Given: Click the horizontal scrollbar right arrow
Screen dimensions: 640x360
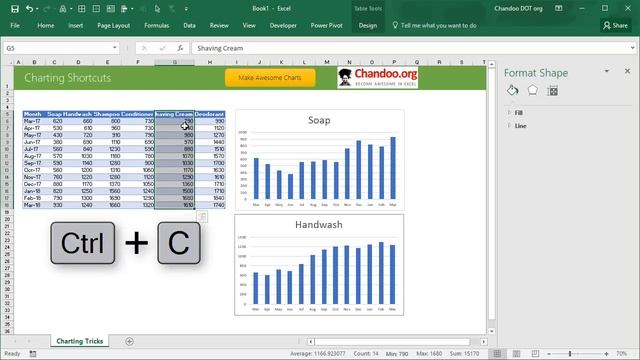Looking at the screenshot, I should point(484,342).
